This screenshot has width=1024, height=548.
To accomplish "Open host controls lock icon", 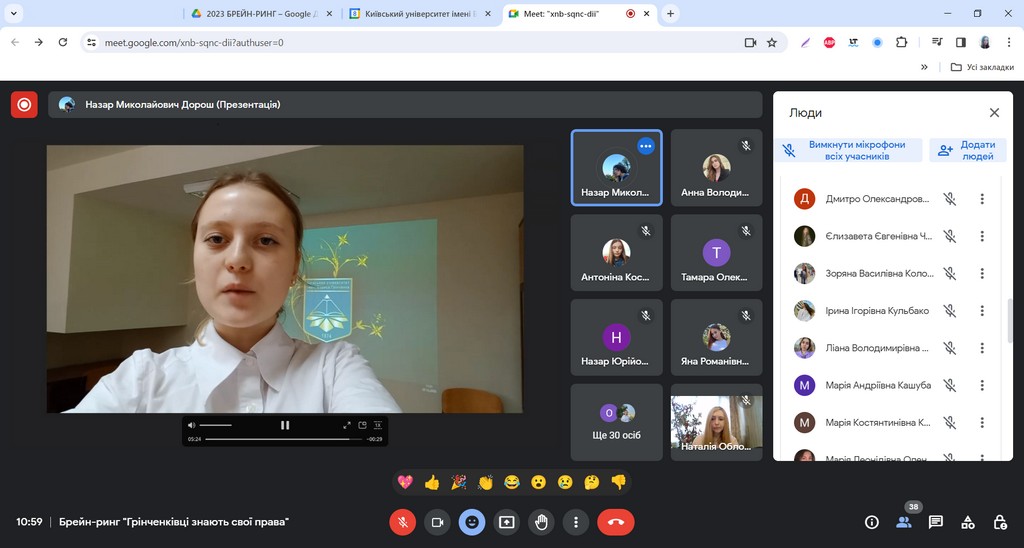I will (999, 522).
